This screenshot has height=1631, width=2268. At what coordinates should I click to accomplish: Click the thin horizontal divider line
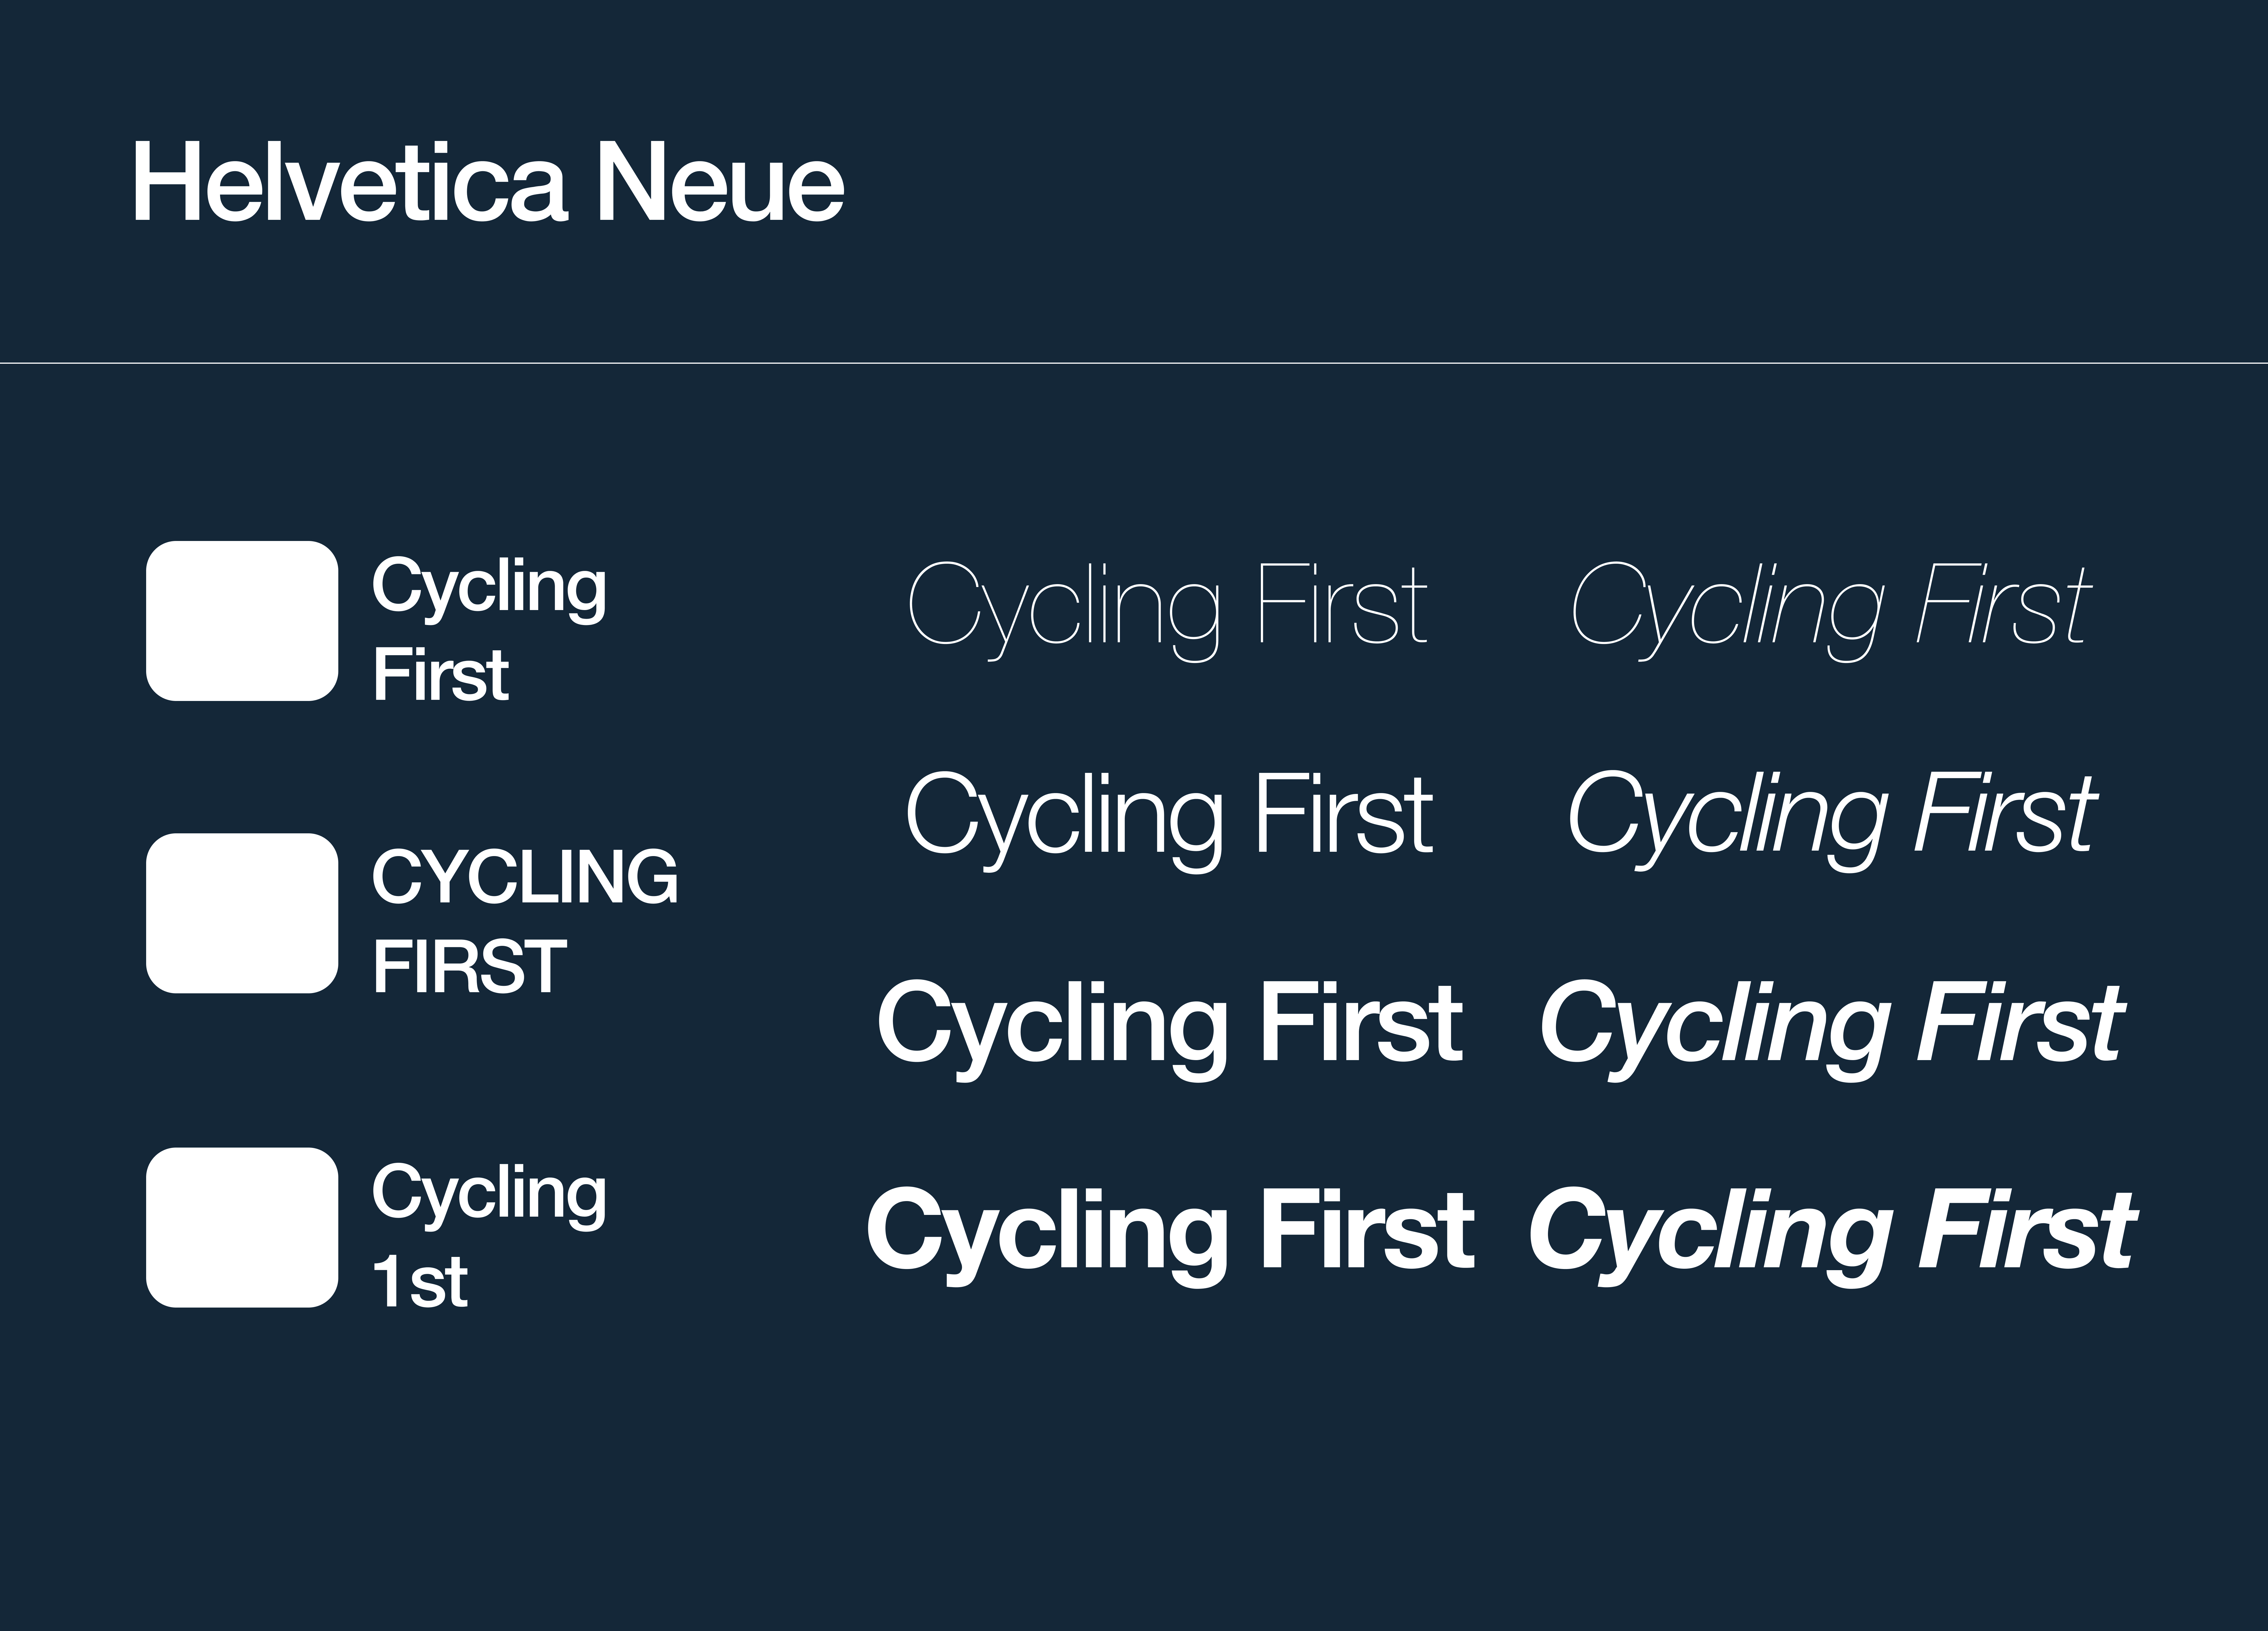tap(1134, 363)
